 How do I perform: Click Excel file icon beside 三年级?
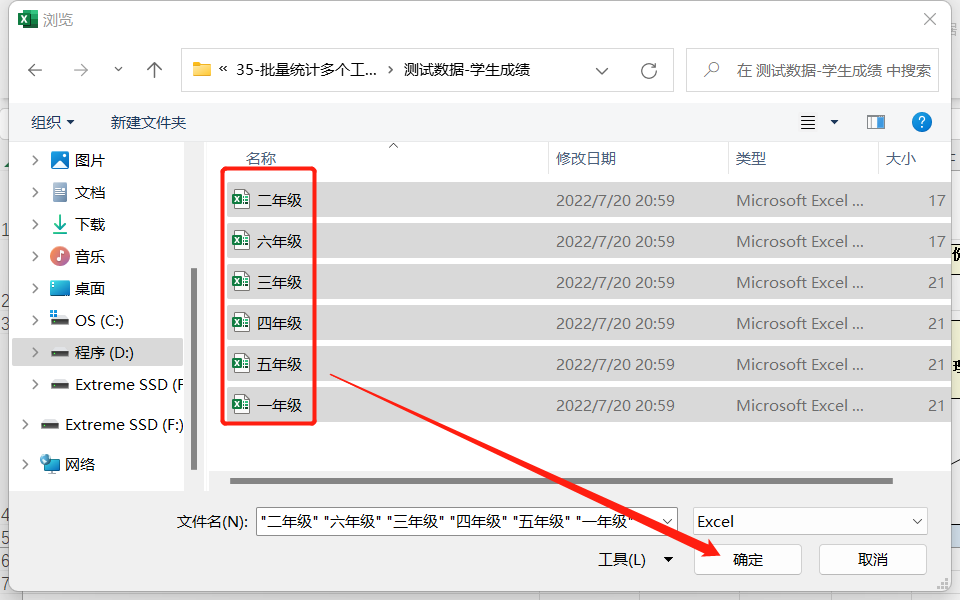point(241,282)
